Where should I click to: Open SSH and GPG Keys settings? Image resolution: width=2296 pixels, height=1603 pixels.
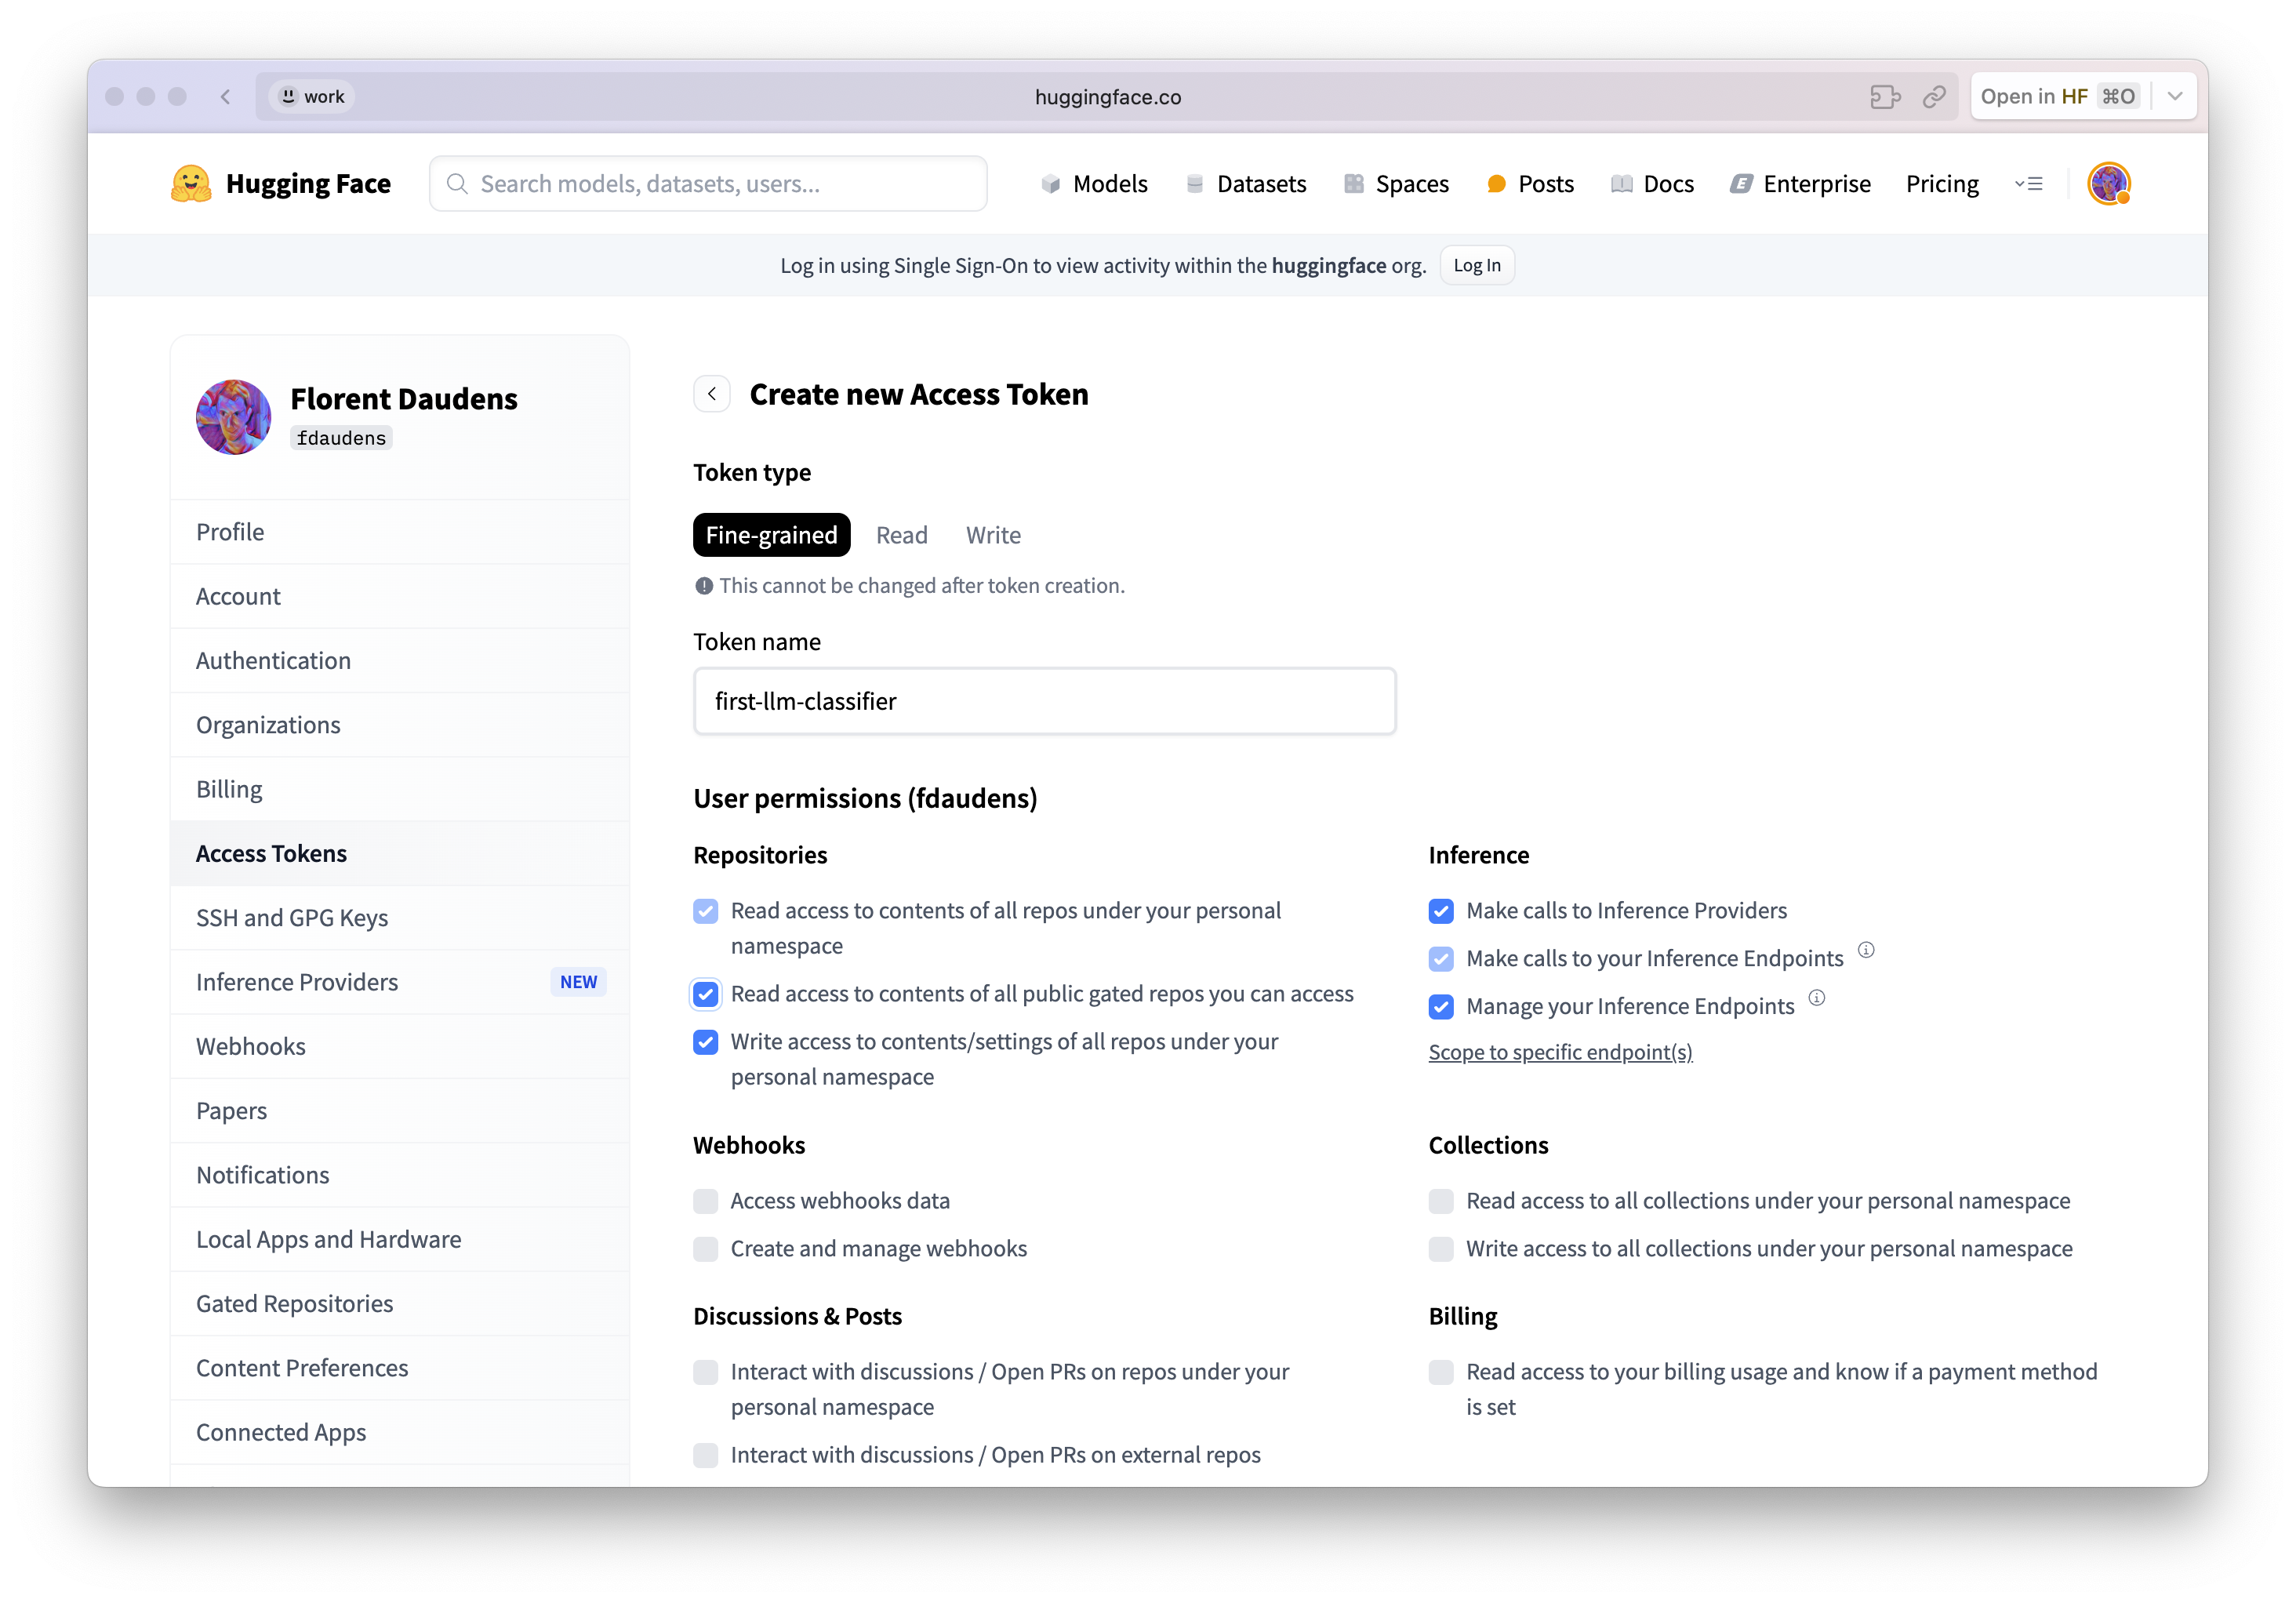400,918
